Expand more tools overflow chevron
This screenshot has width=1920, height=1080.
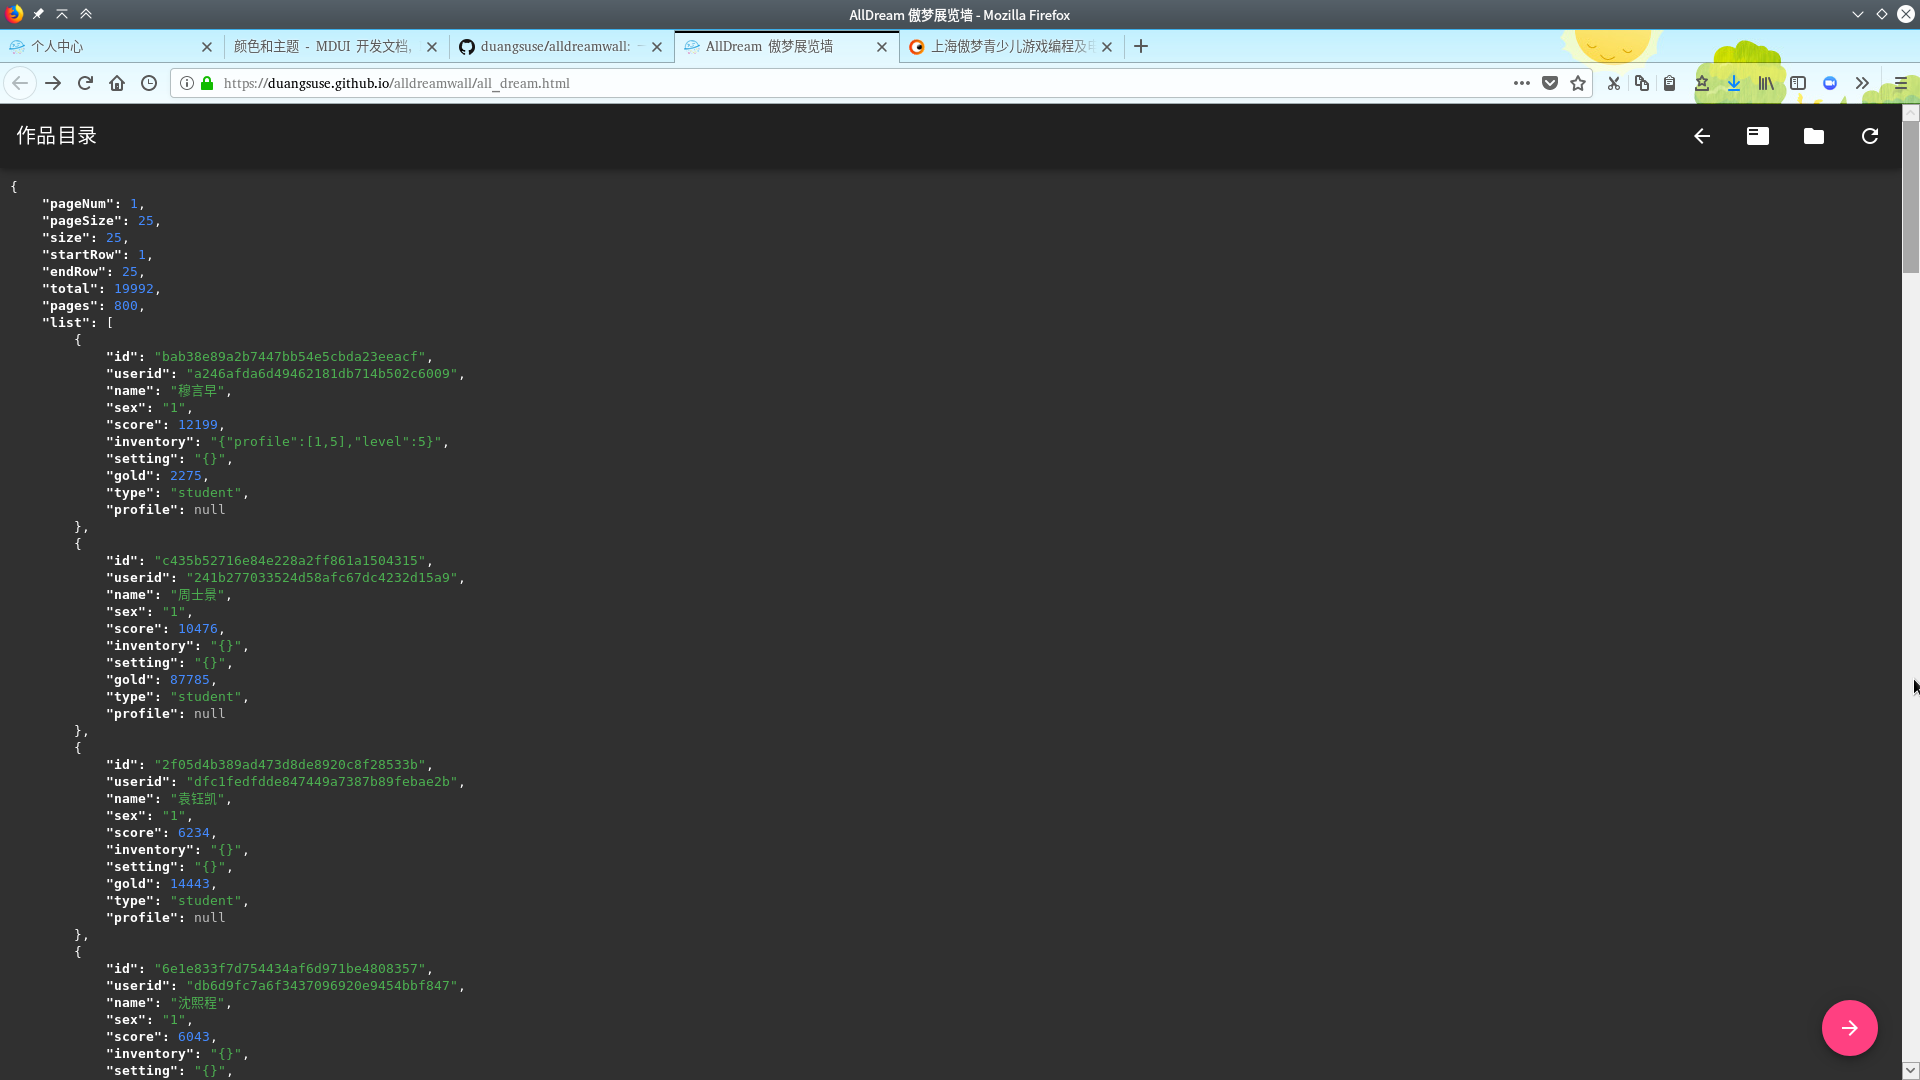pyautogui.click(x=1862, y=83)
